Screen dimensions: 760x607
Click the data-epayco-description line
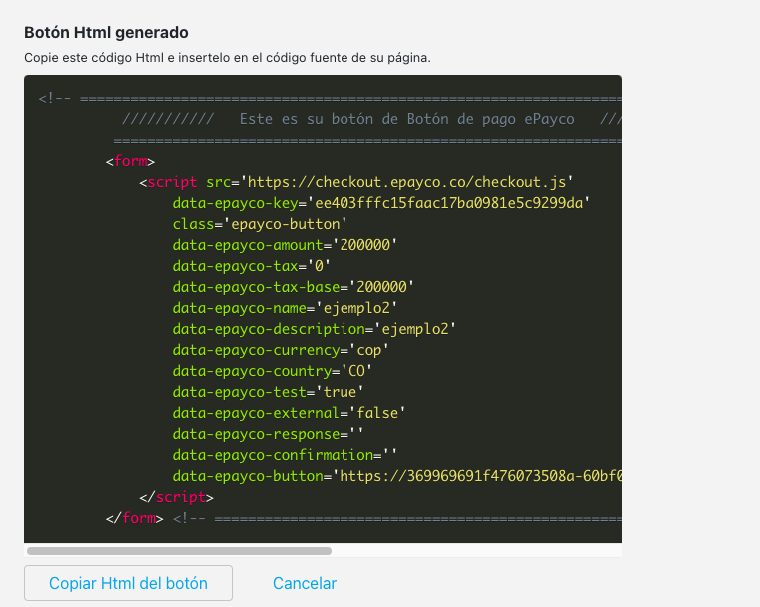point(314,329)
